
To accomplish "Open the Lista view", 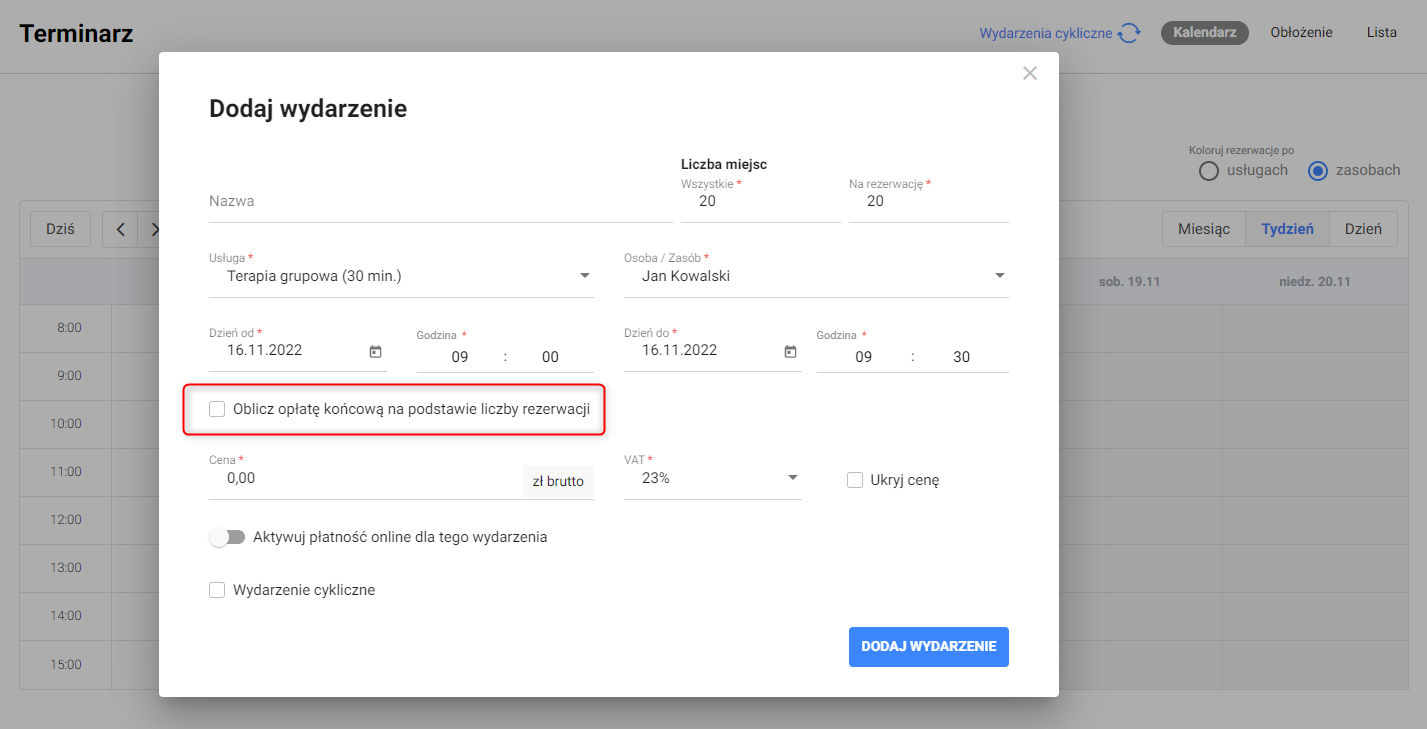I will [x=1381, y=32].
